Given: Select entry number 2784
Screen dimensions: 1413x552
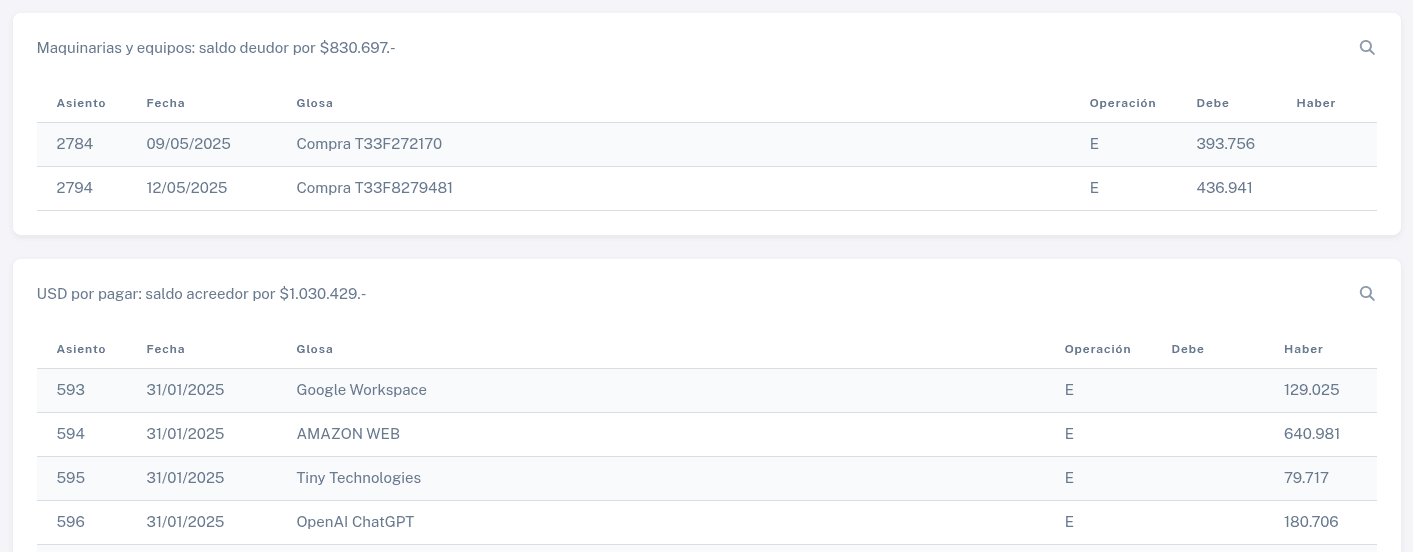Looking at the screenshot, I should (x=75, y=144).
